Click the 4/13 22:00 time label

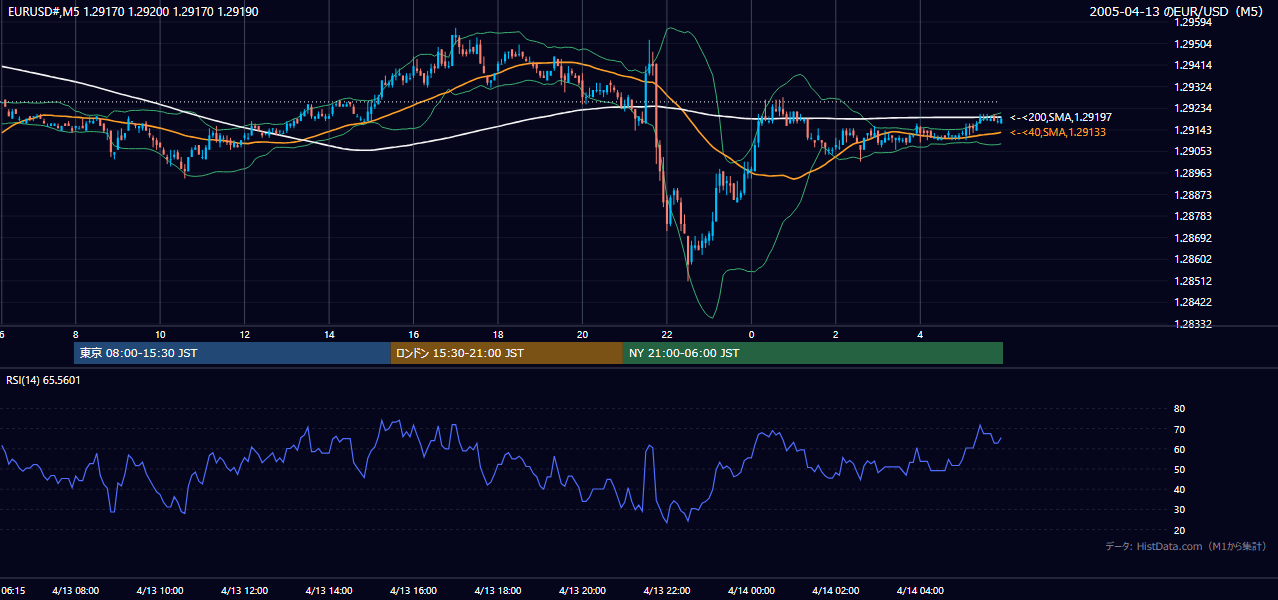coord(667,591)
